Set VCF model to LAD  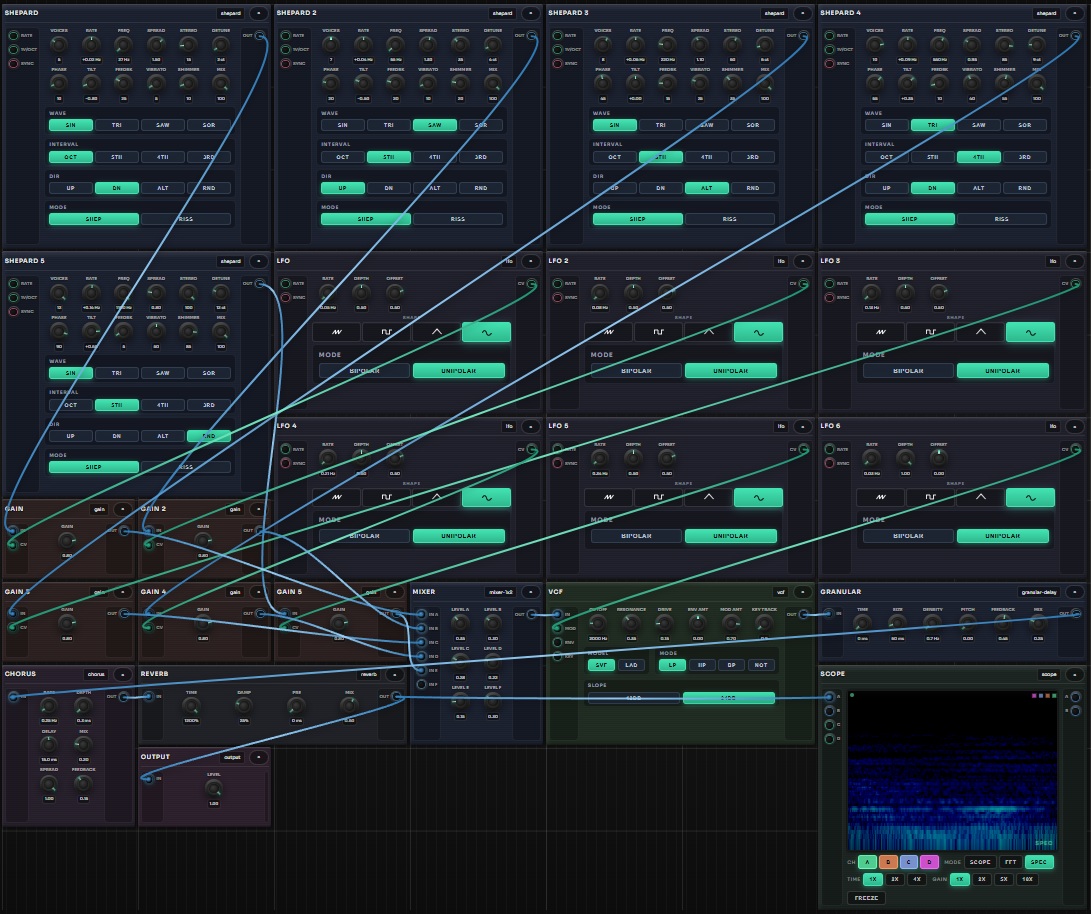631,664
